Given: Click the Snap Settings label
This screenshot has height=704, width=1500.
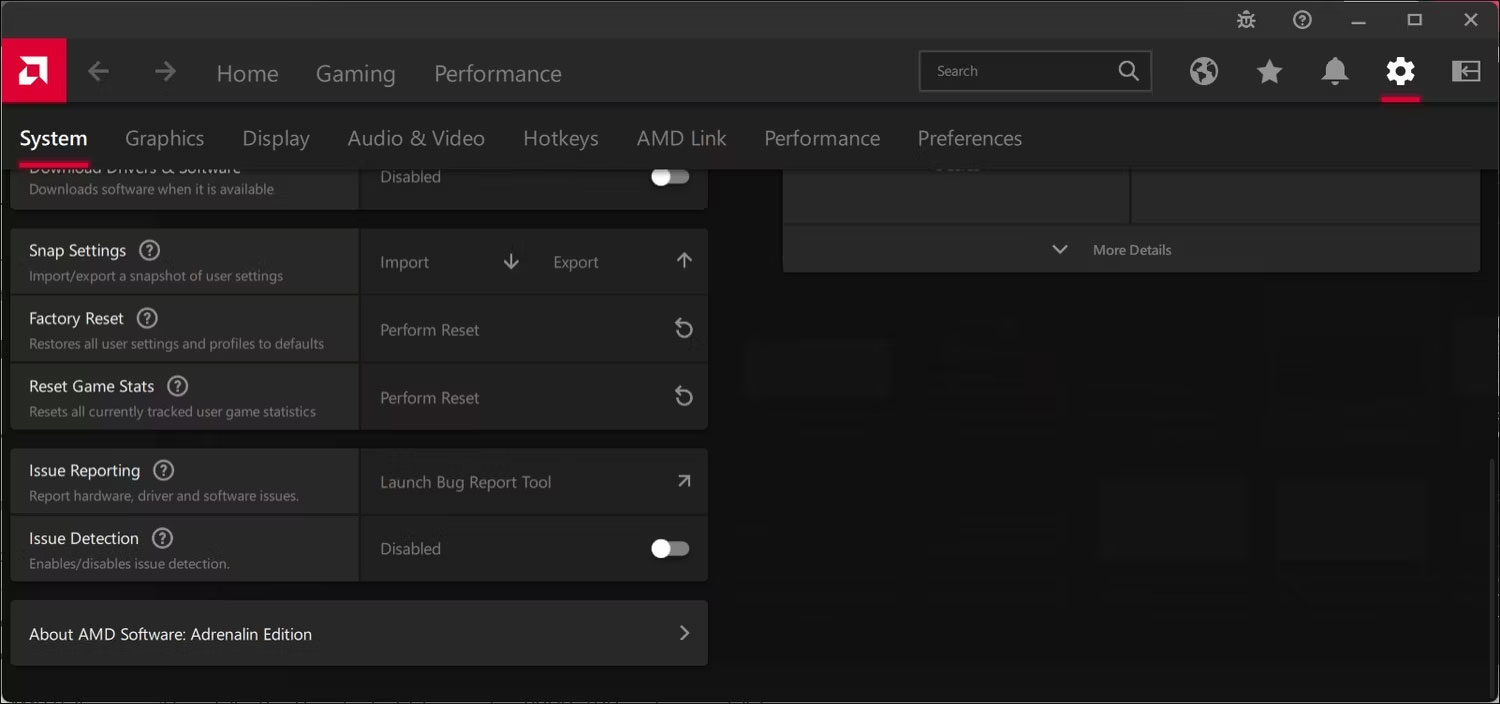Looking at the screenshot, I should 77,250.
